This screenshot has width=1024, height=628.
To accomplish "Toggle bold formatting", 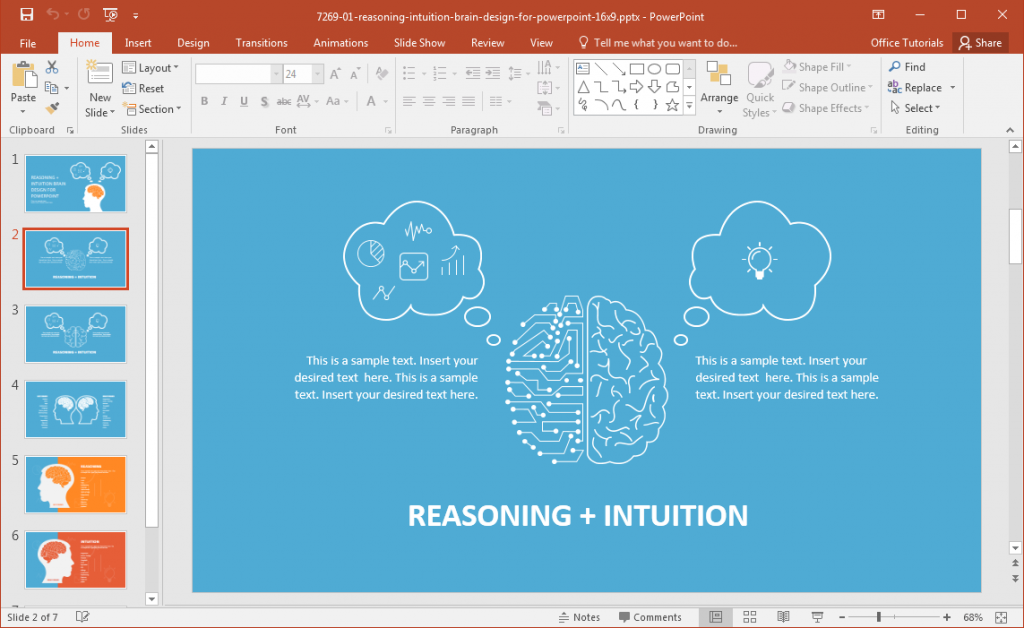I will click(x=204, y=101).
